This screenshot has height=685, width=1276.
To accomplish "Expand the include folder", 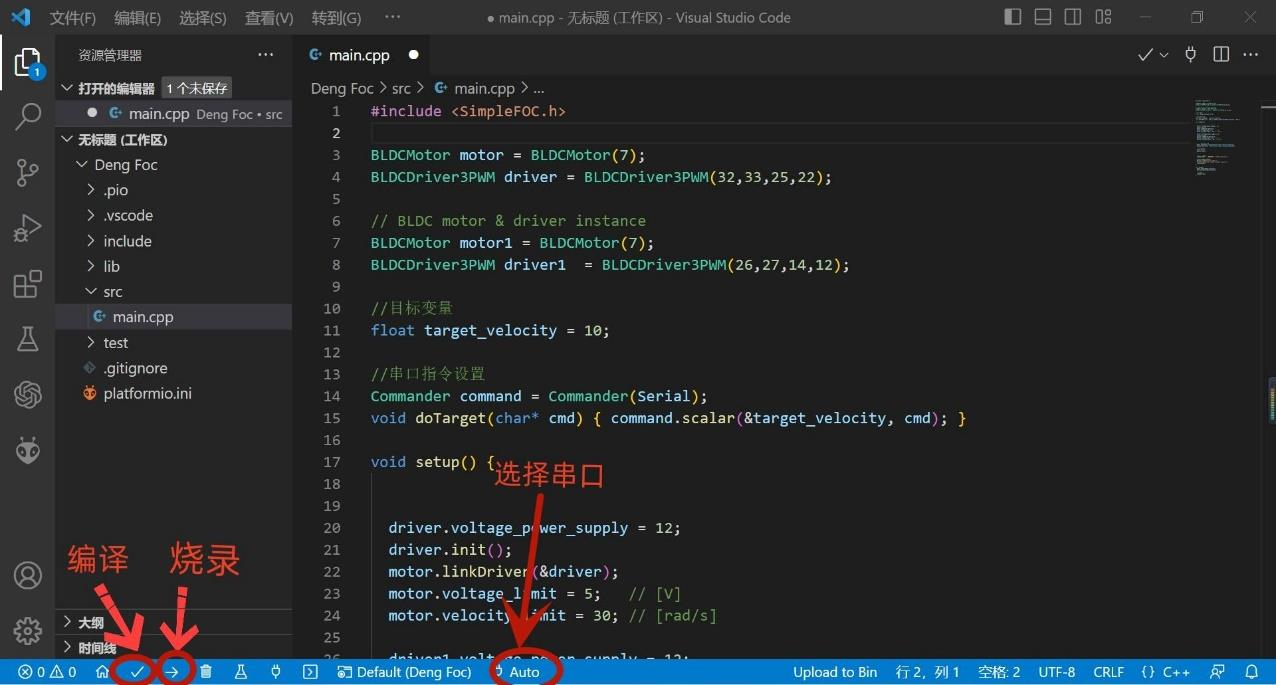I will 127,241.
